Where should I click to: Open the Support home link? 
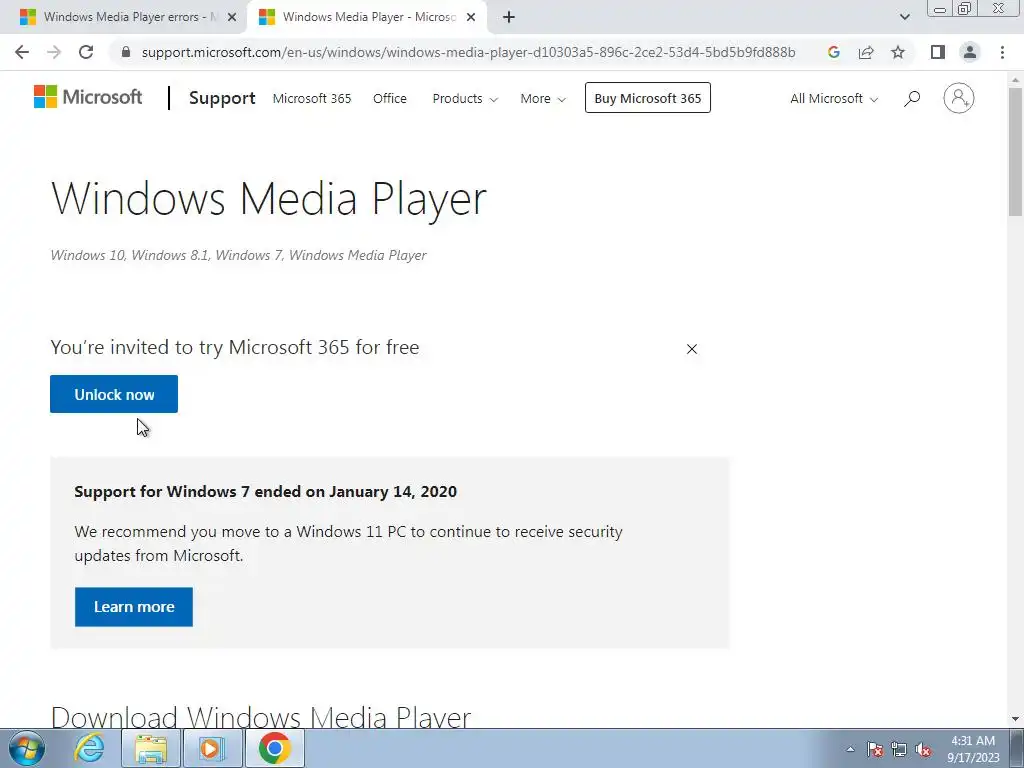[222, 98]
